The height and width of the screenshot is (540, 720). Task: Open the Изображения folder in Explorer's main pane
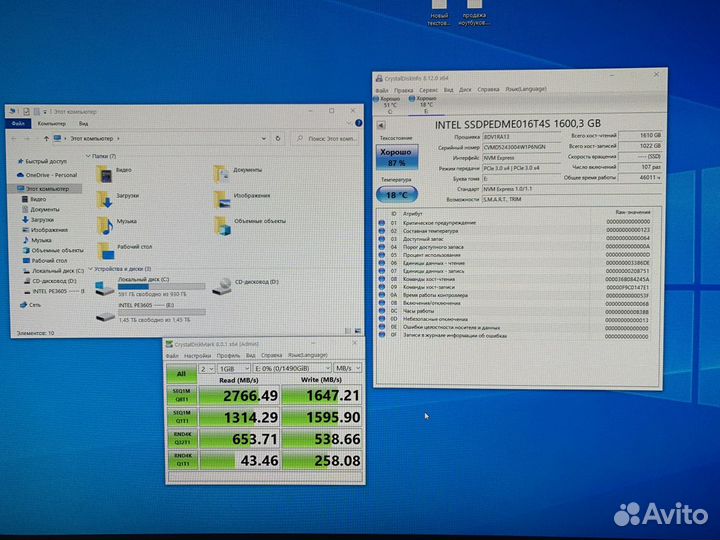[242, 200]
